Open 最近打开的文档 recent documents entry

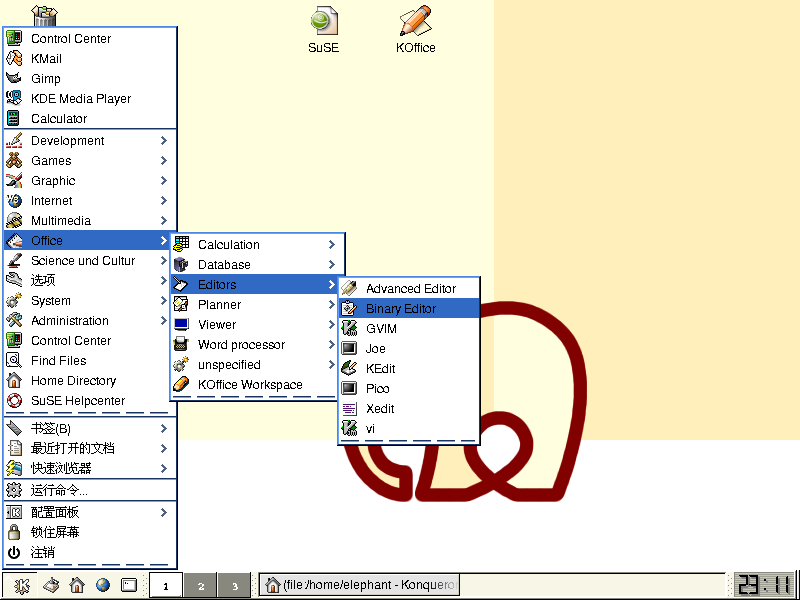pyautogui.click(x=90, y=448)
